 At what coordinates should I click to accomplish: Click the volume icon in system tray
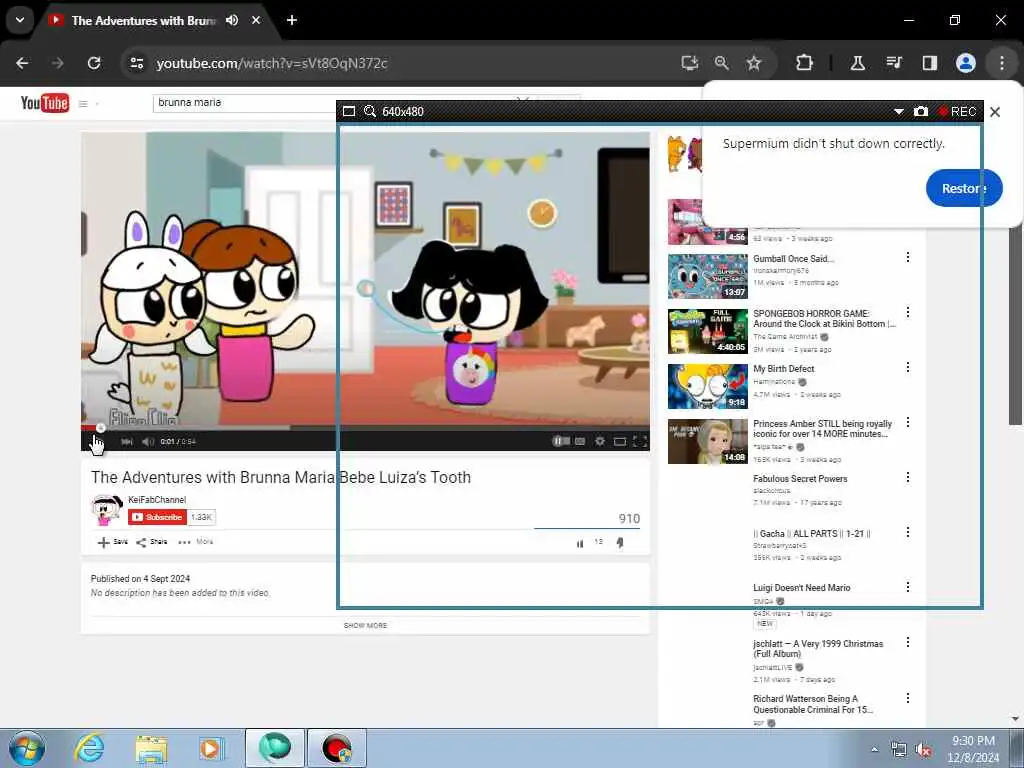click(x=923, y=750)
